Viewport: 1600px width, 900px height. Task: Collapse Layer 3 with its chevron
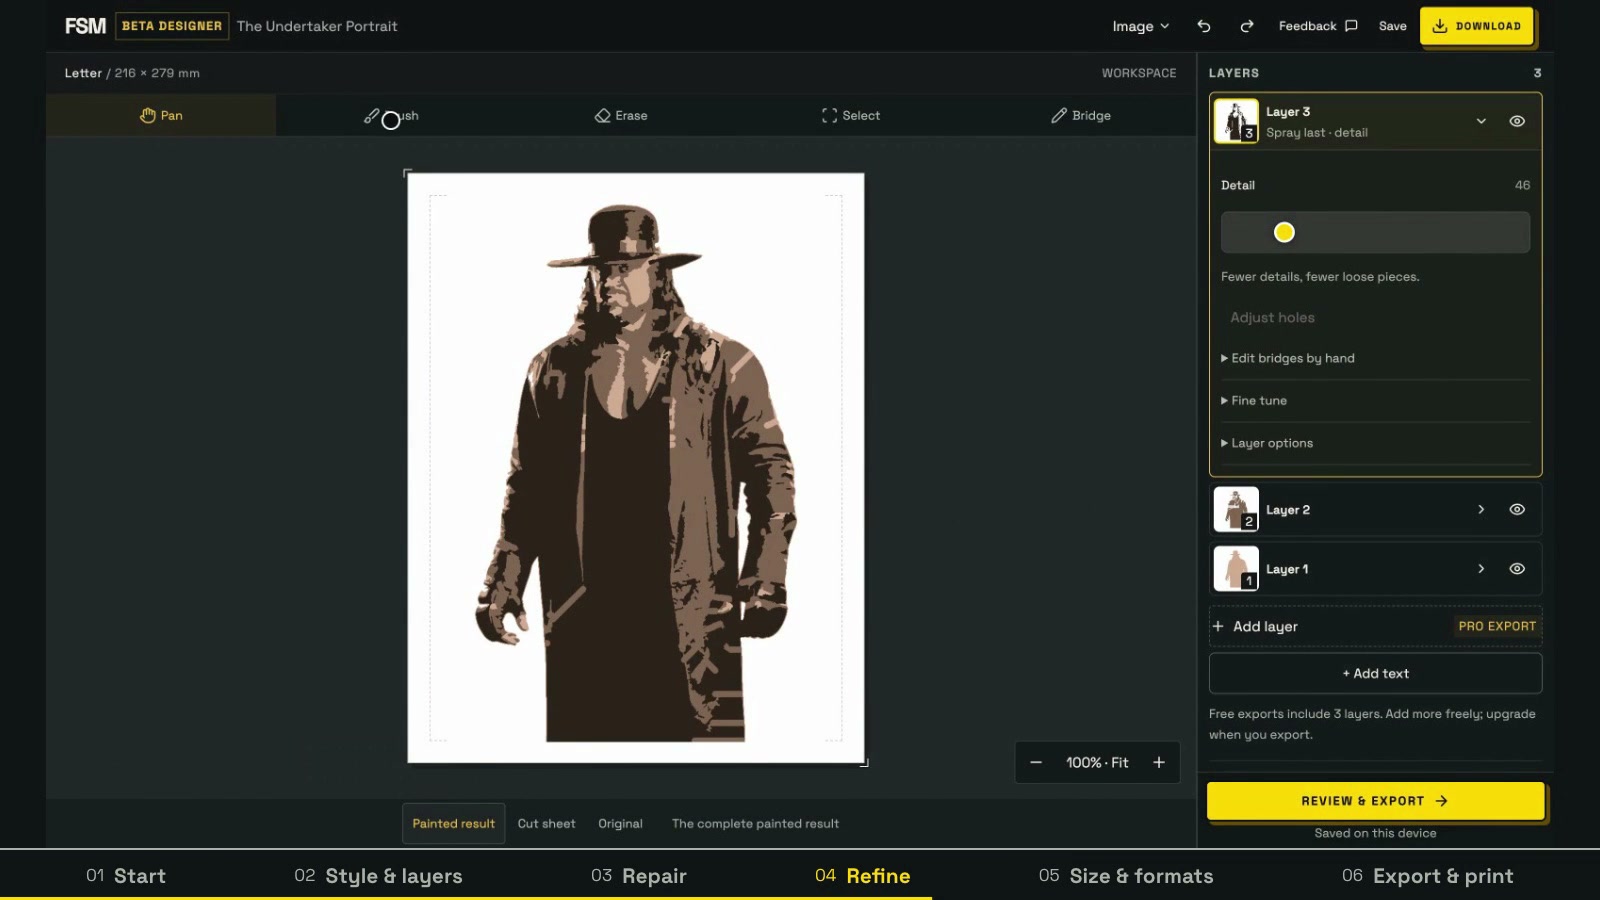coord(1481,121)
